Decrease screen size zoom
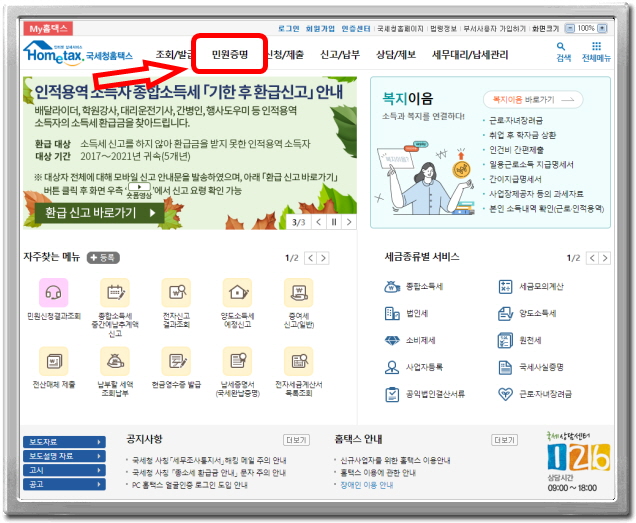 [570, 28]
